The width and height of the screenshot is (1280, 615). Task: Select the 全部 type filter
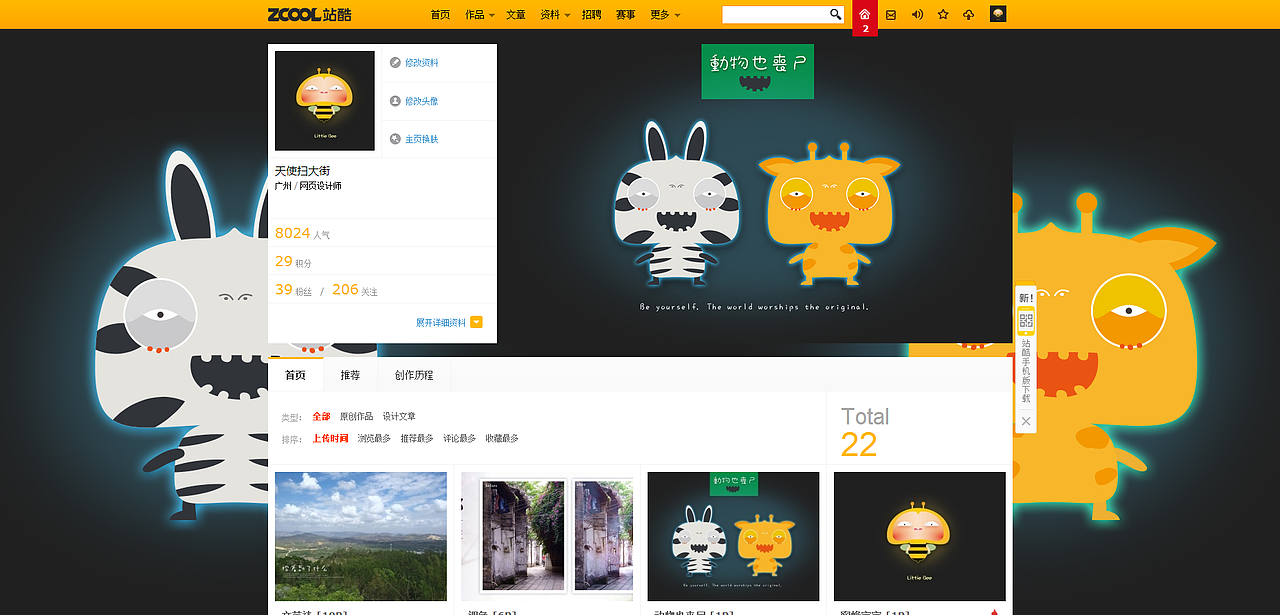click(x=321, y=416)
